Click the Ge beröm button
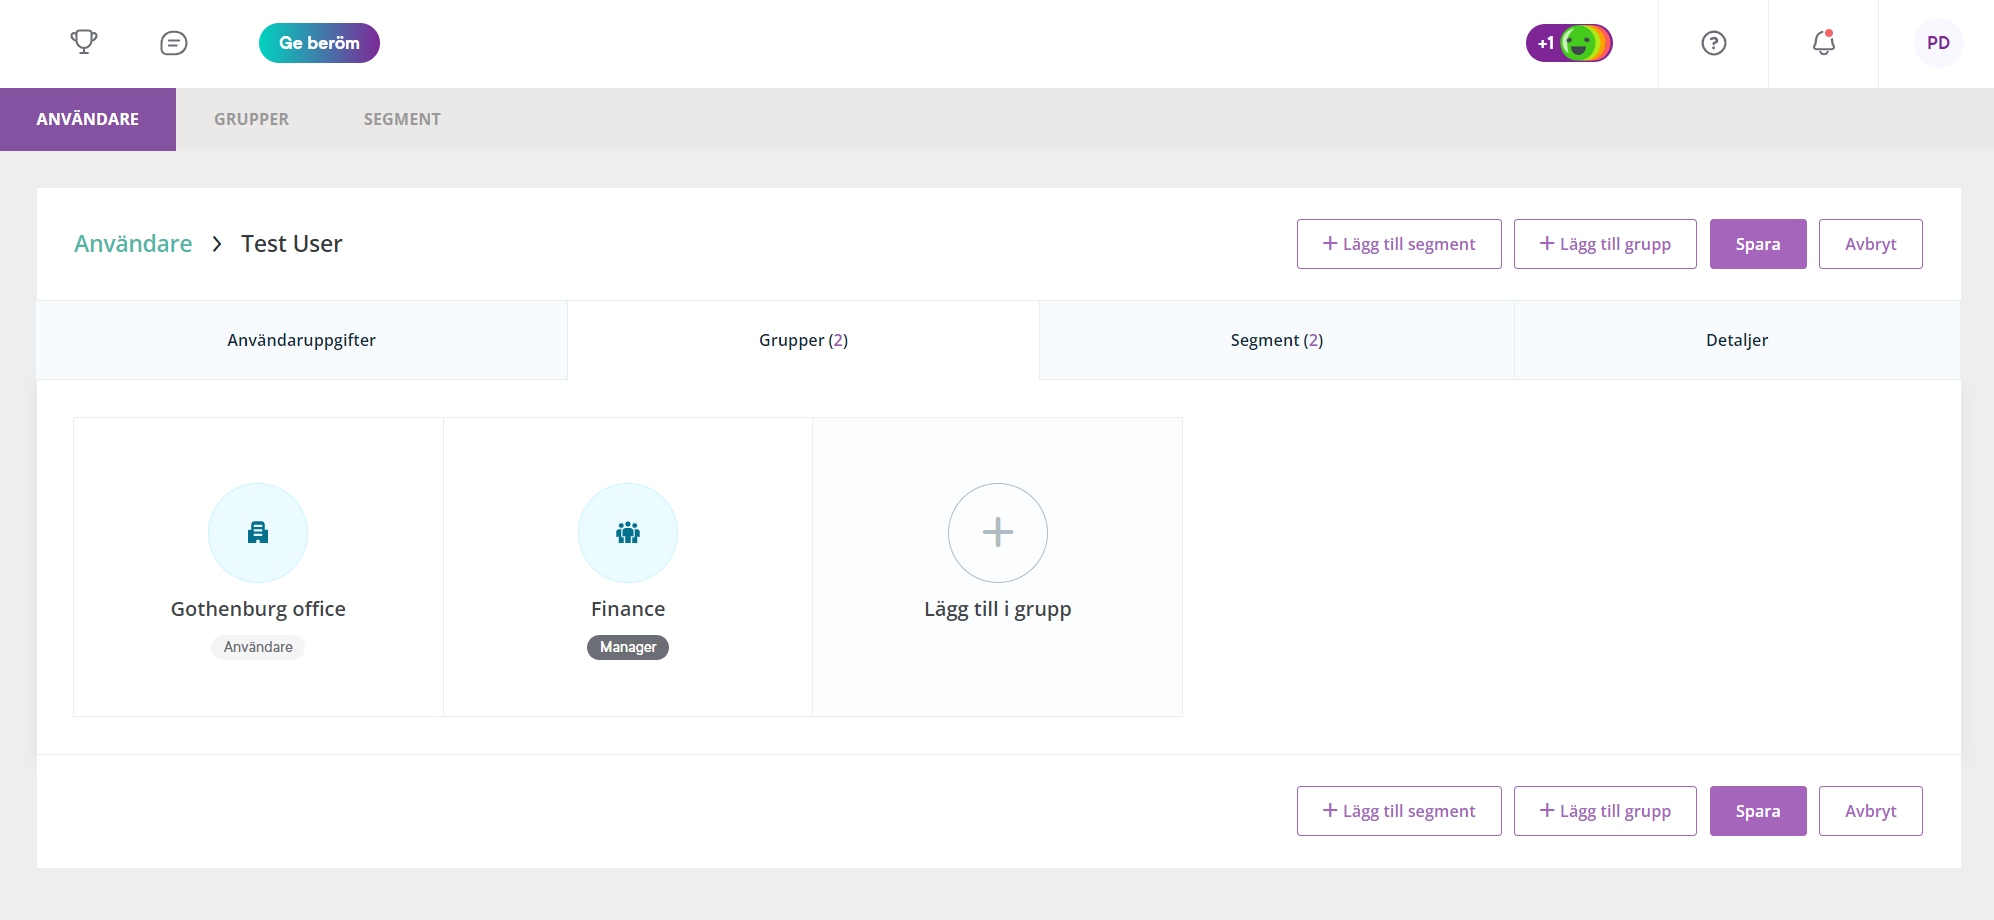 [319, 43]
